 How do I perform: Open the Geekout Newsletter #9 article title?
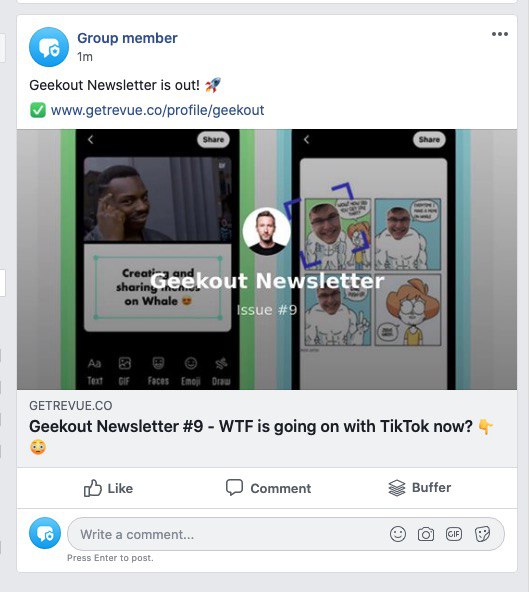pyautogui.click(x=261, y=436)
